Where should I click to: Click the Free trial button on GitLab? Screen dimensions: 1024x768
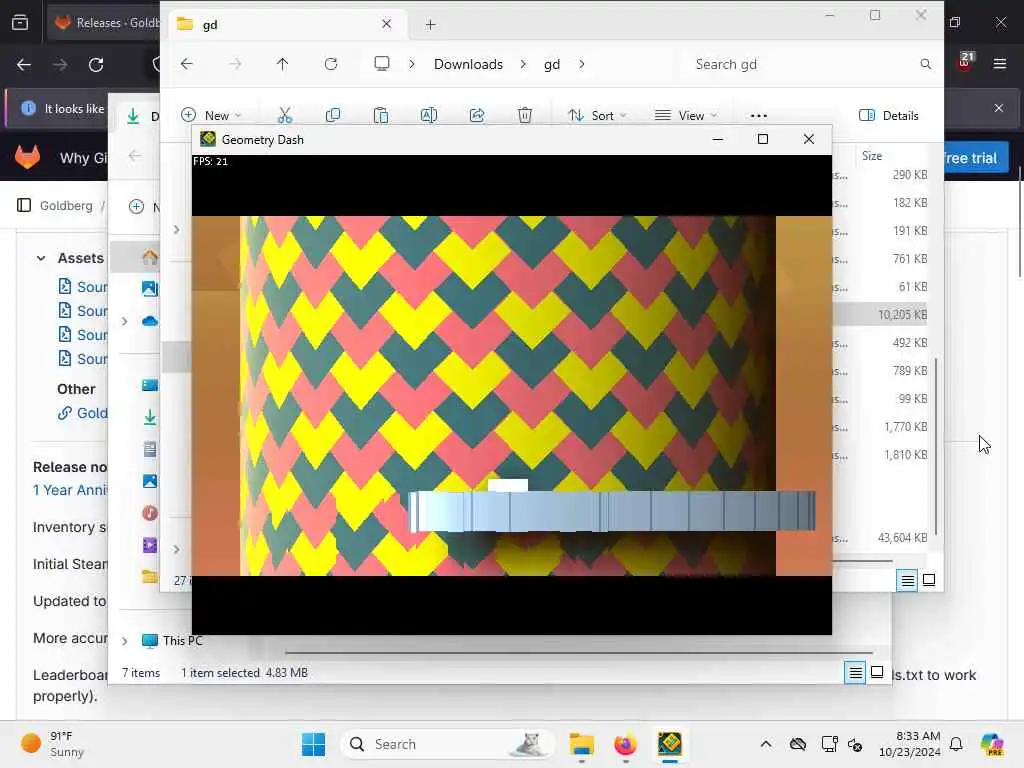971,158
